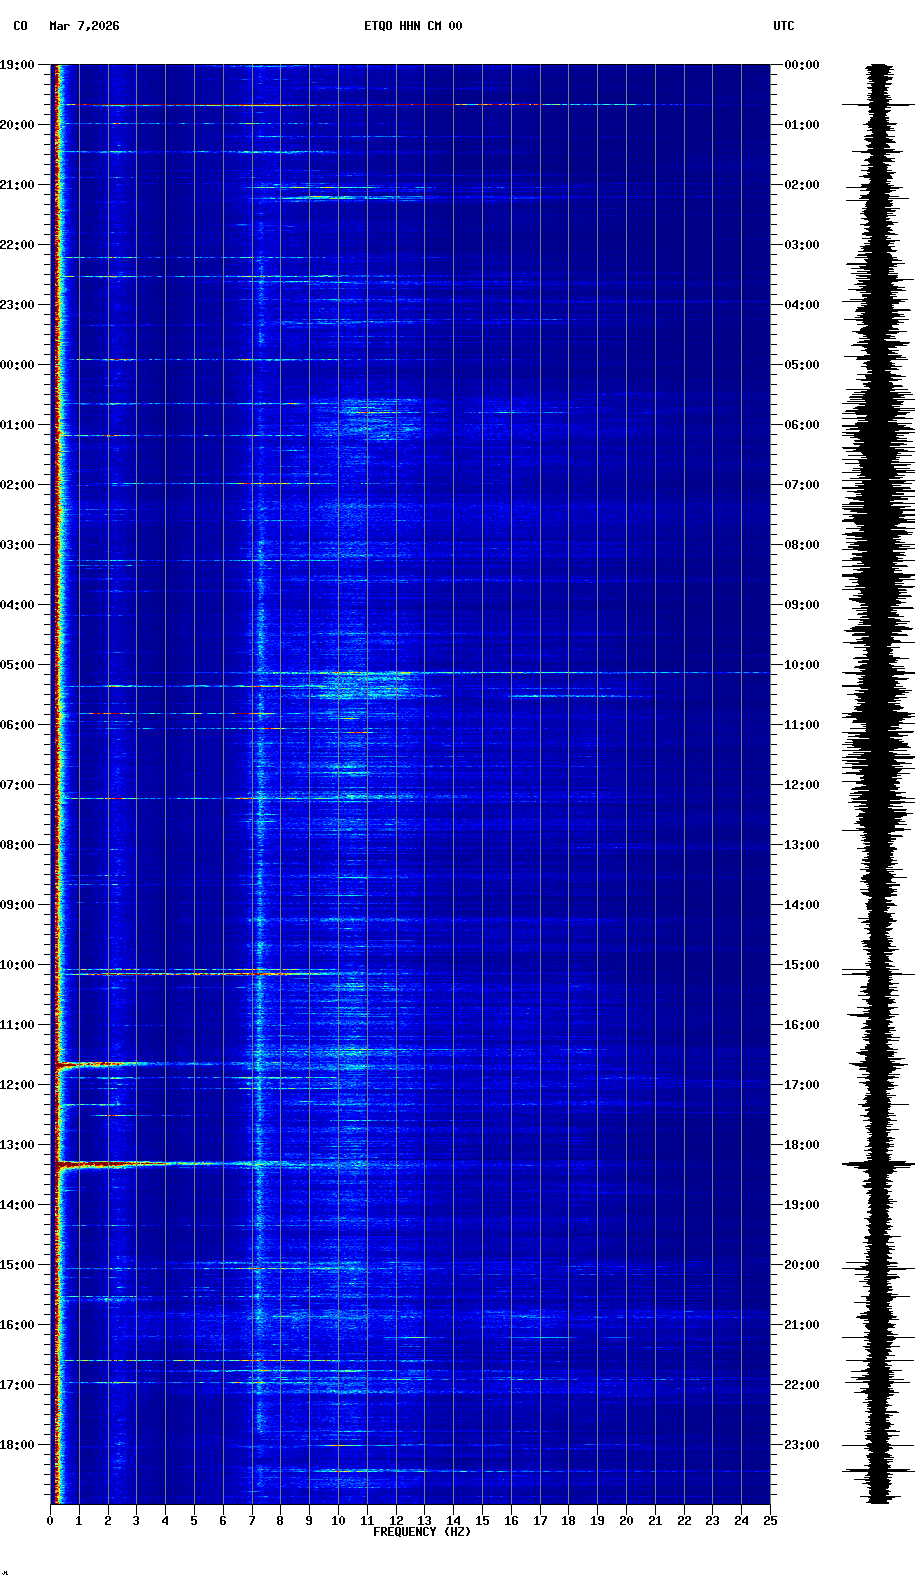The height and width of the screenshot is (1584, 922).
Task: Click the 13:00 label on left time axis
Action: (x=17, y=1145)
